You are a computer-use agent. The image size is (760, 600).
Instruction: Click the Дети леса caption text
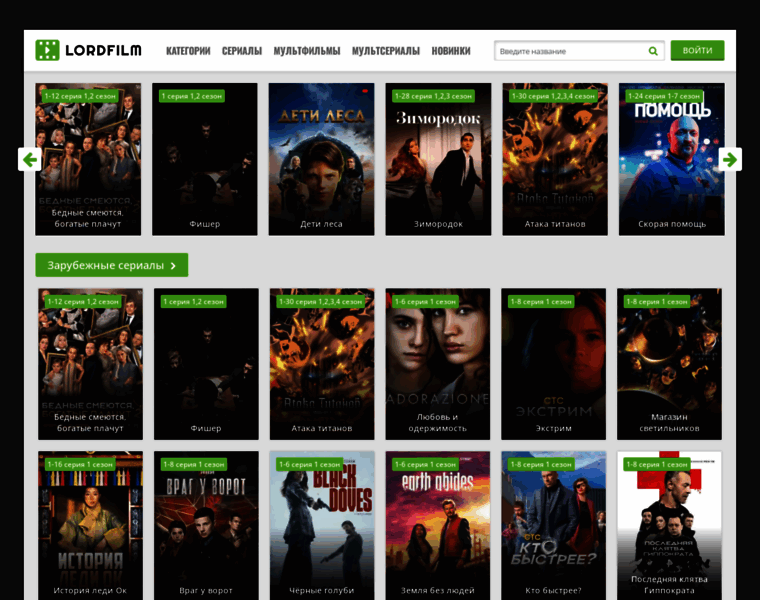[x=321, y=224]
